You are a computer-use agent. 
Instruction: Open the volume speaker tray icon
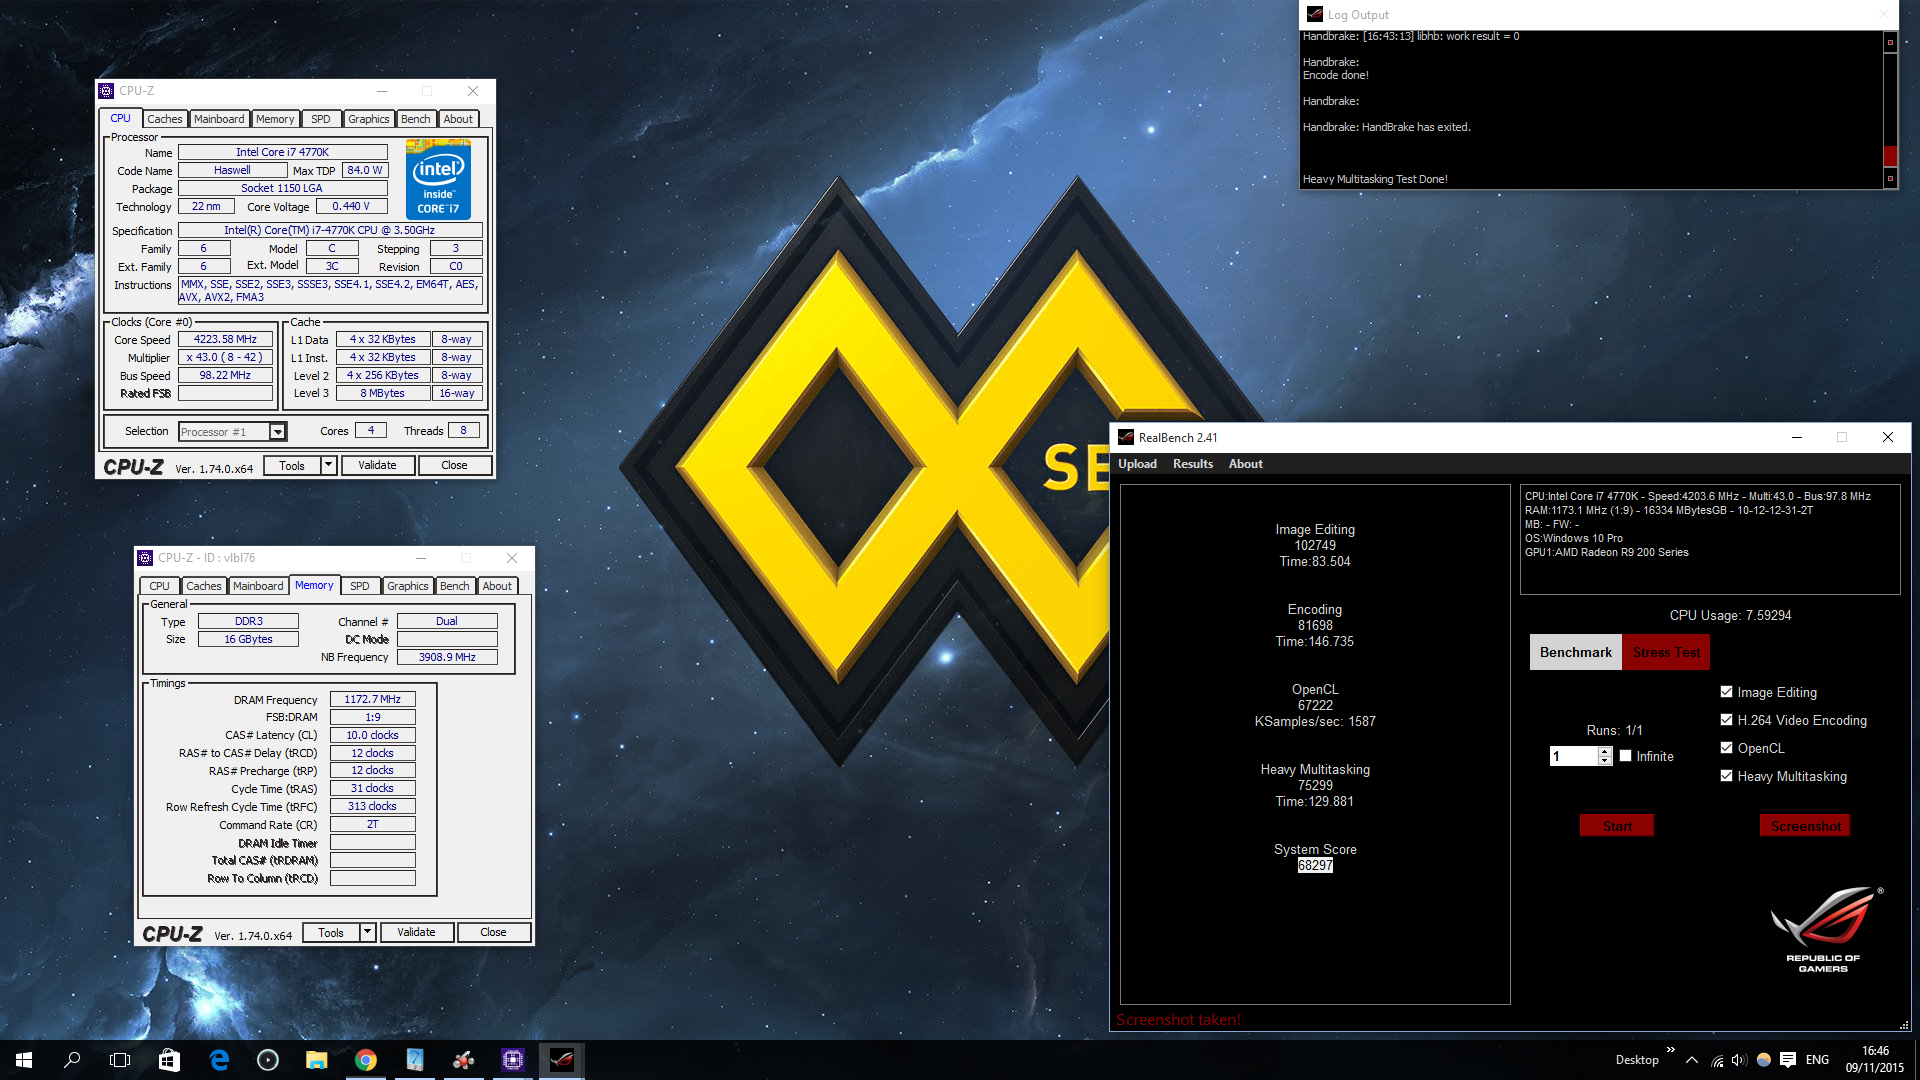[x=1740, y=1061]
